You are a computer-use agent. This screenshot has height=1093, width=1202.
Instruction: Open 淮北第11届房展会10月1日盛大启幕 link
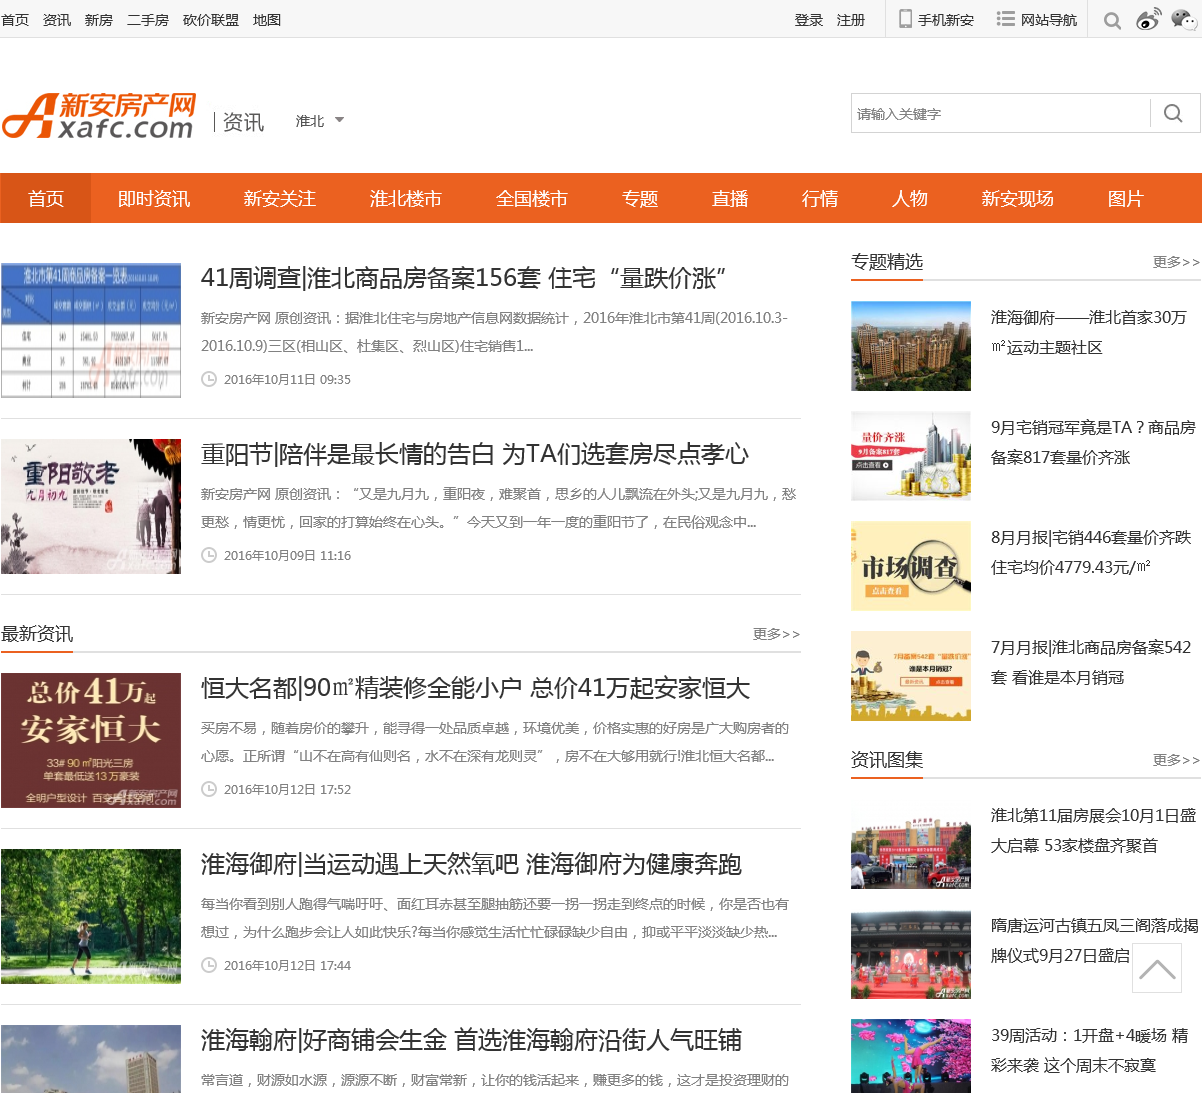(1094, 830)
